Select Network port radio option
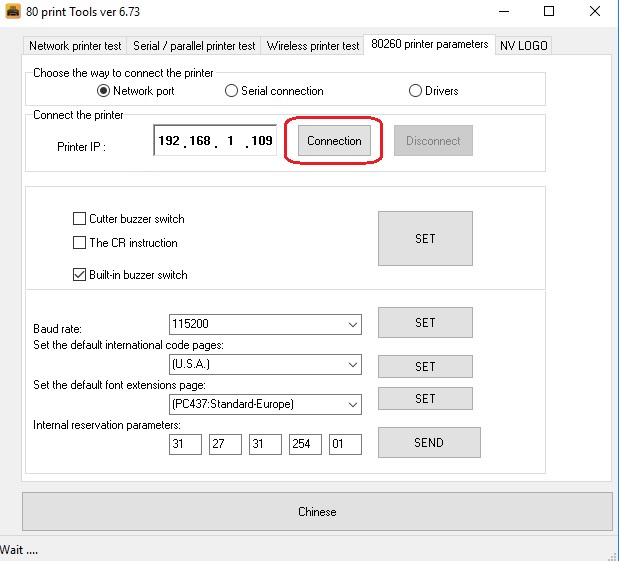Screen dimensions: 619x562 coord(103,91)
